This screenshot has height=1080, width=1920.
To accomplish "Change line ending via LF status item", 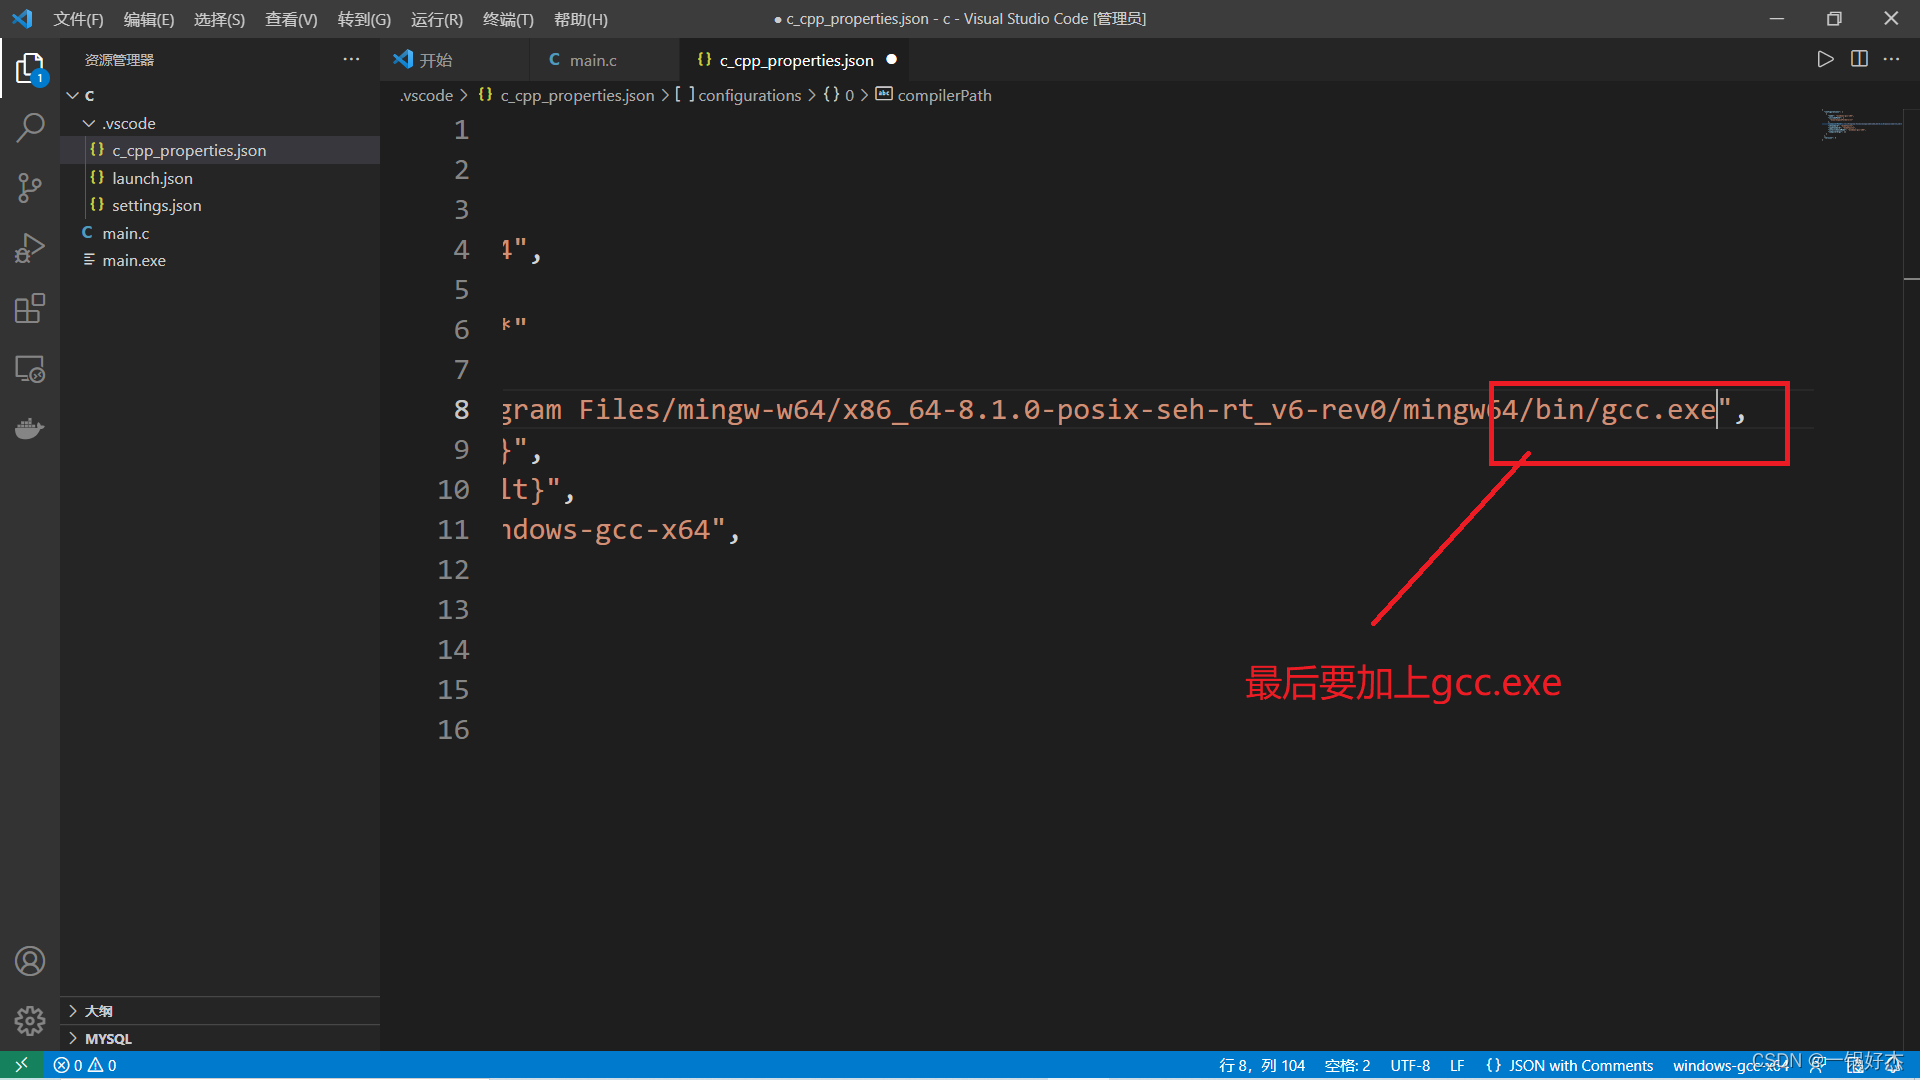I will pos(1457,1065).
